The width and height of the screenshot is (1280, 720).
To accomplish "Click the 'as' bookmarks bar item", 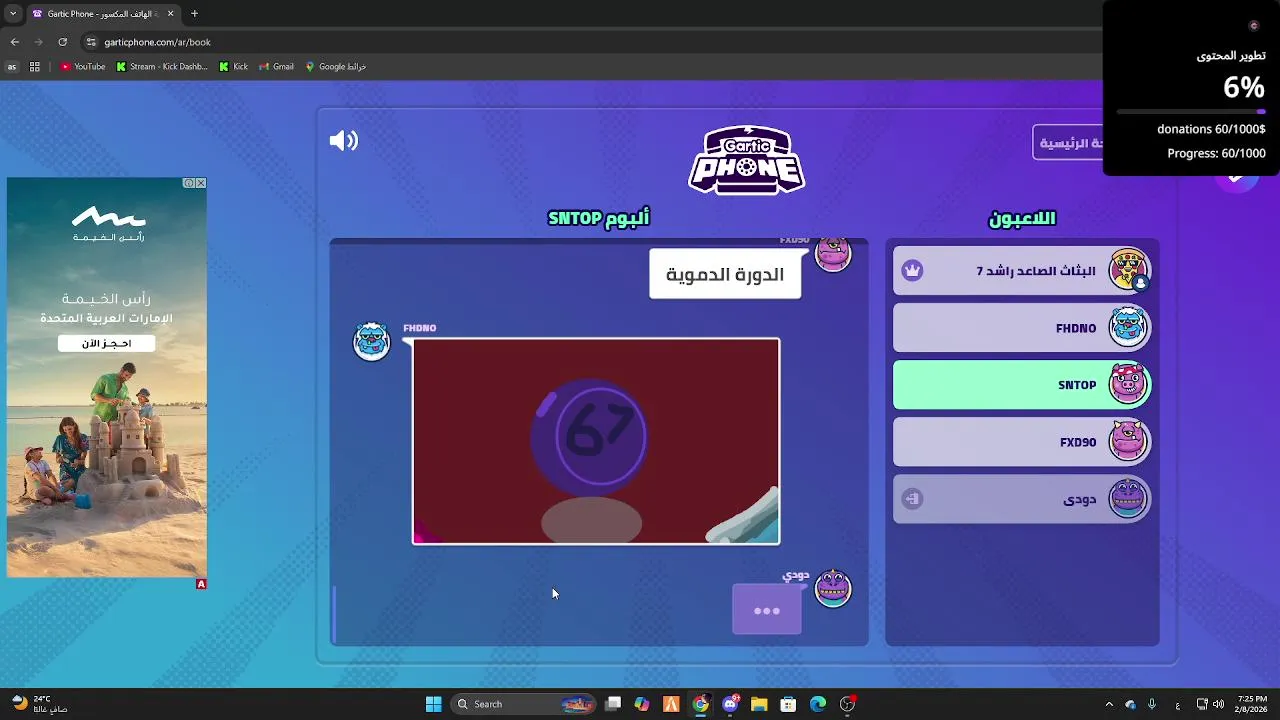I will [12, 67].
